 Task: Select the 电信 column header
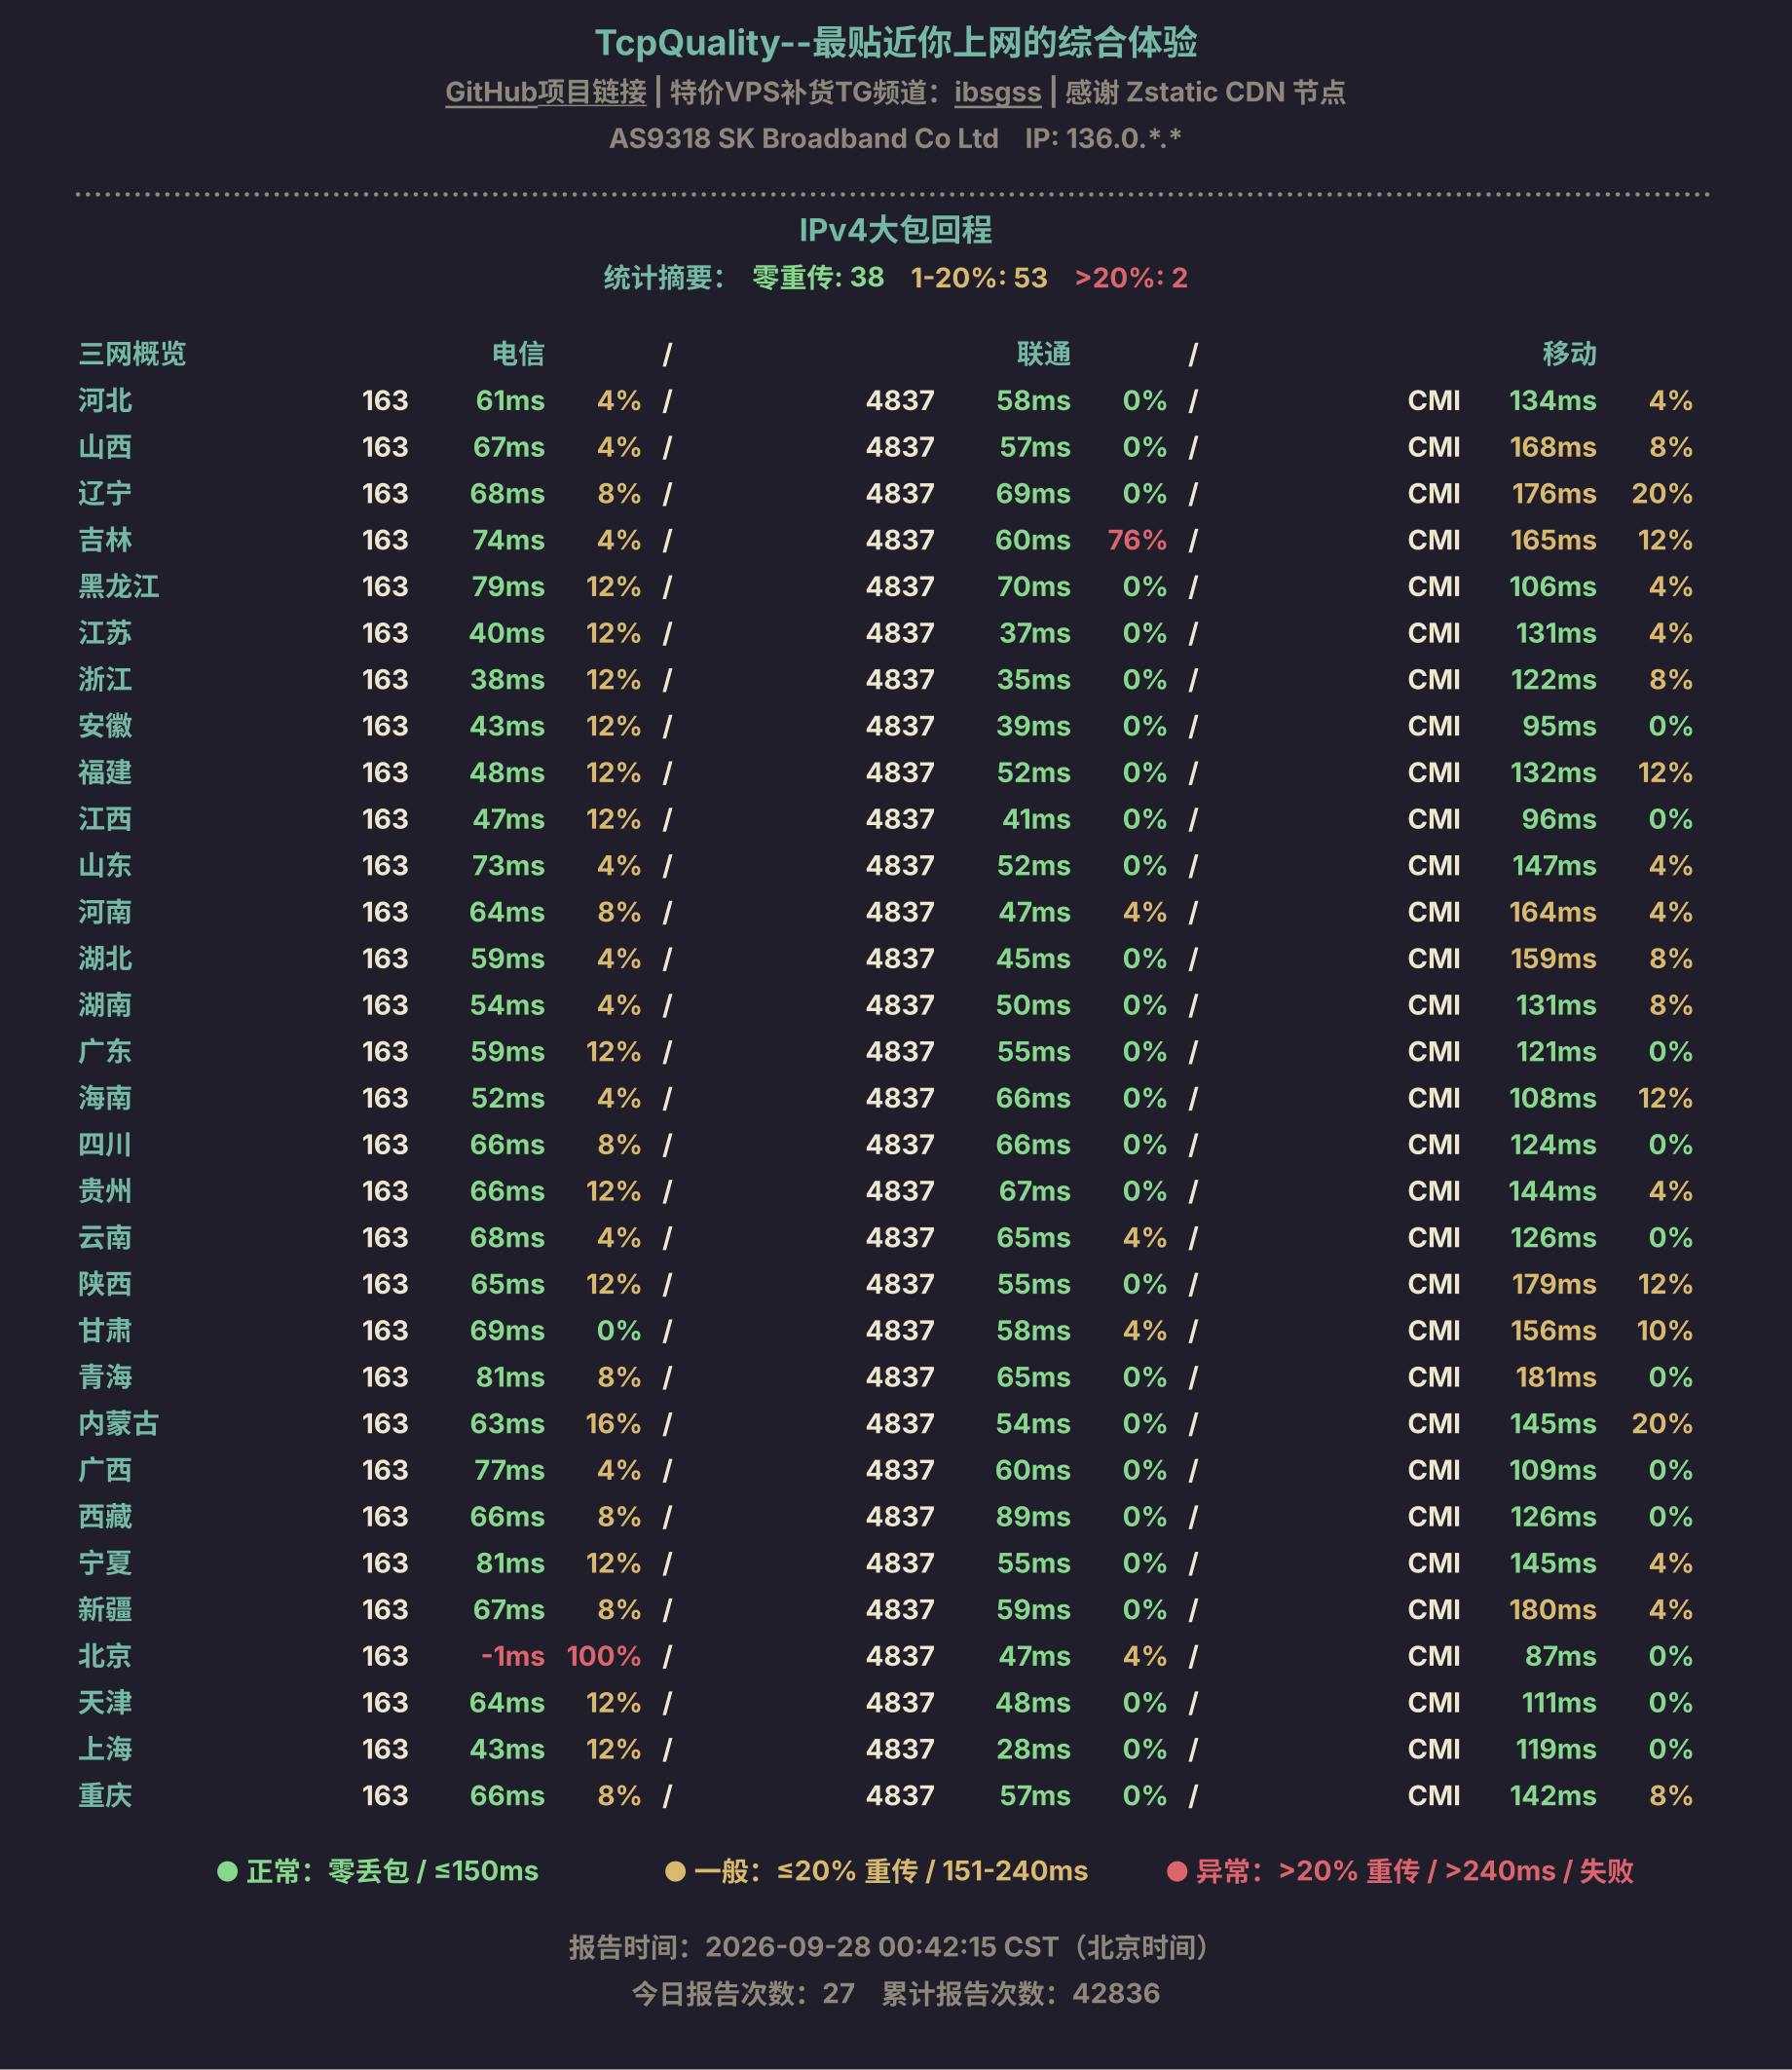[x=518, y=354]
